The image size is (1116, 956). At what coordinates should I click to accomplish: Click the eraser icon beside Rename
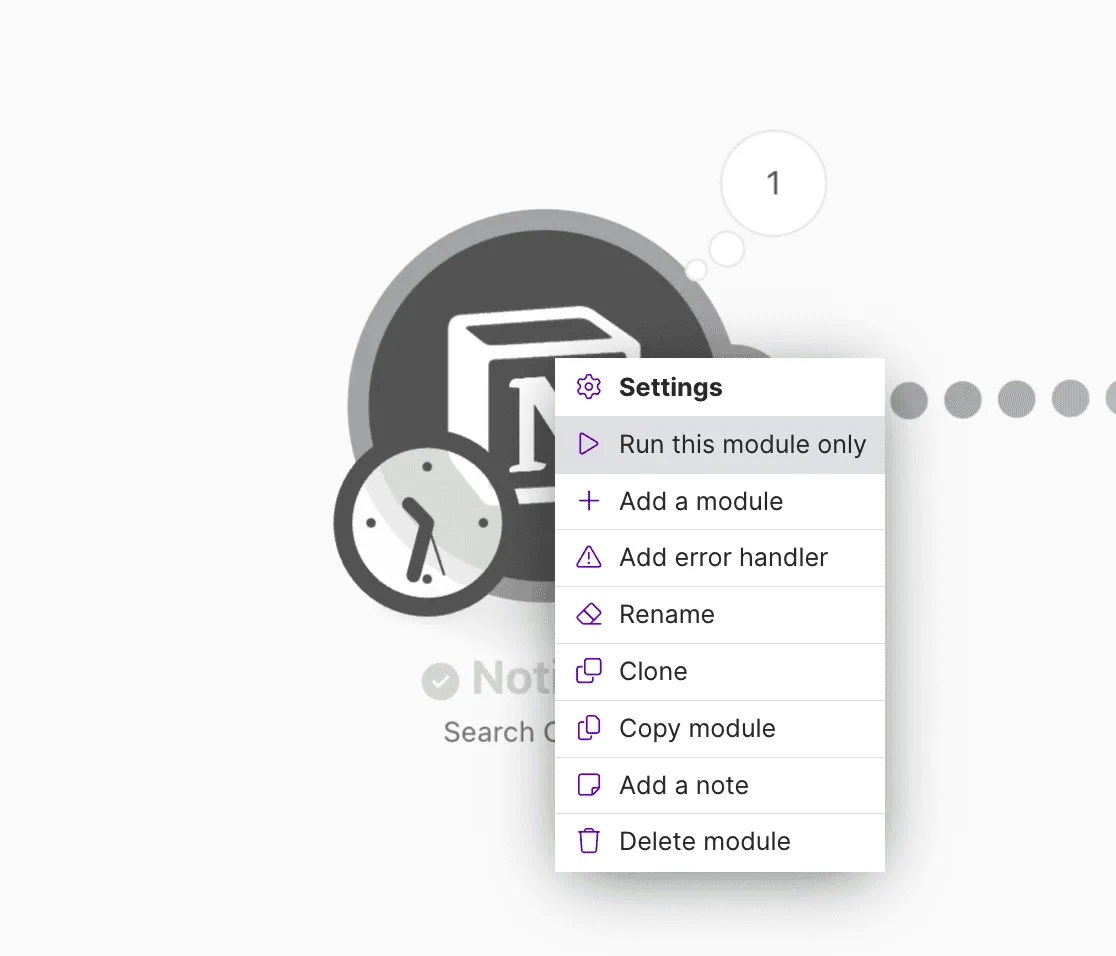pos(589,614)
